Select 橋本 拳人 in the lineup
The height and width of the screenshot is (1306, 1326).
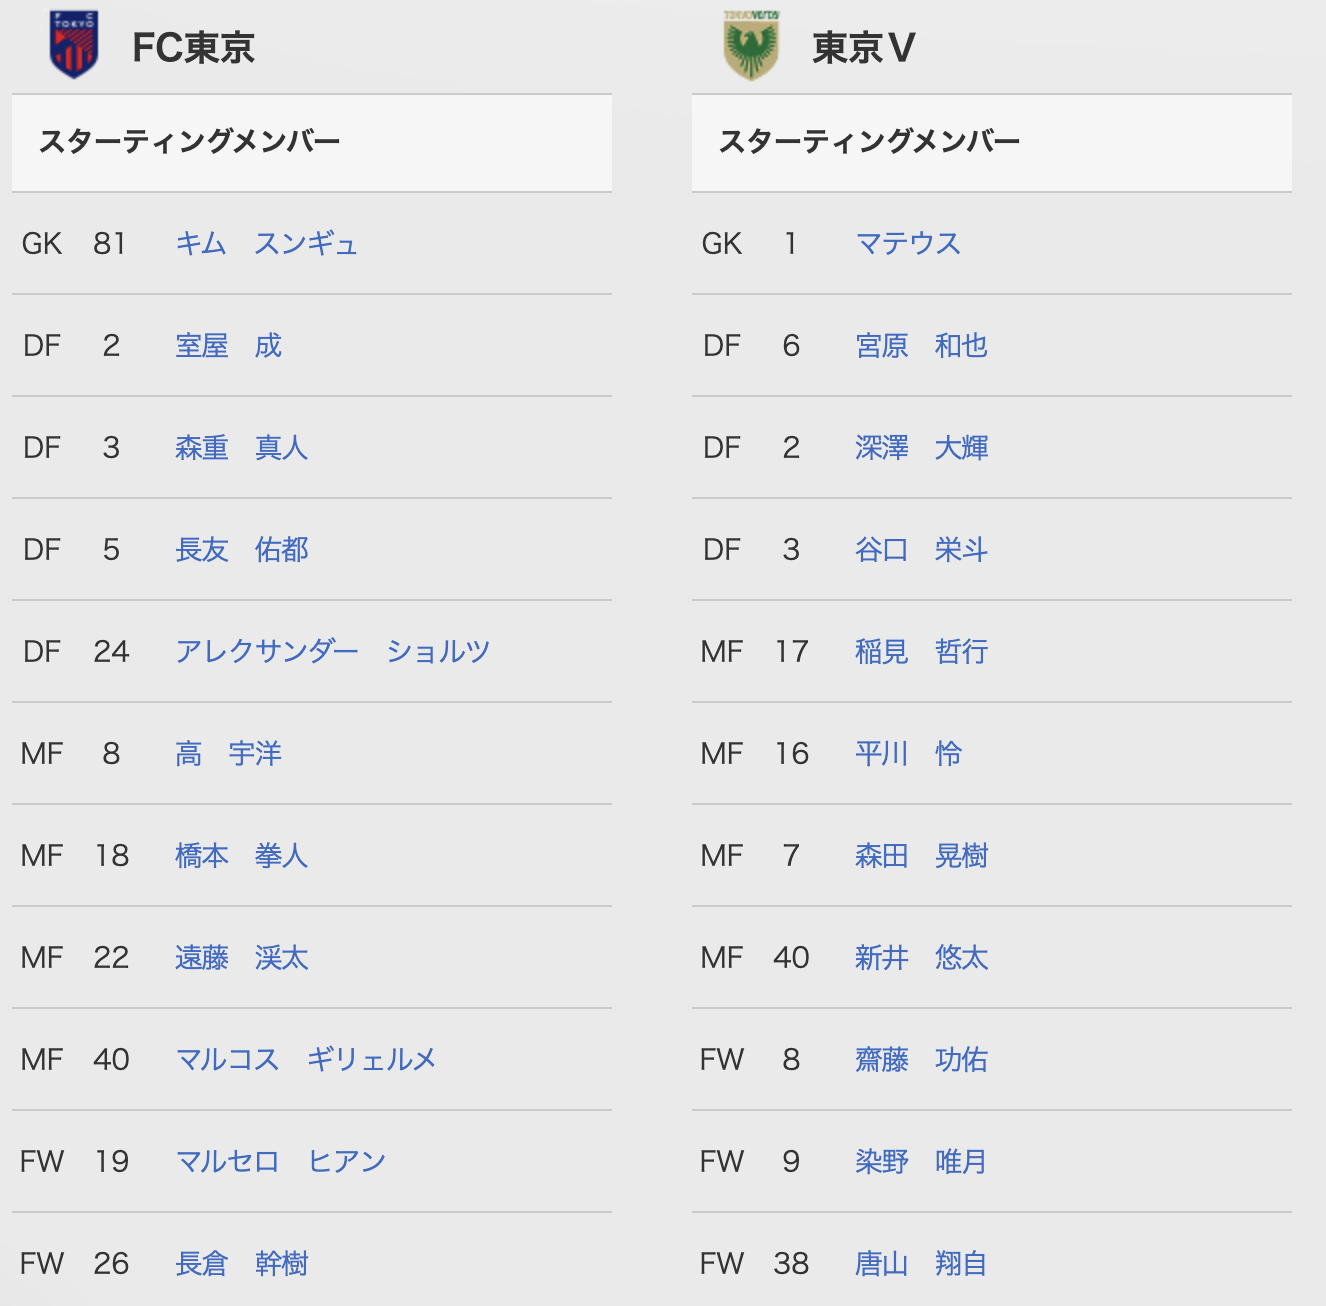(242, 855)
